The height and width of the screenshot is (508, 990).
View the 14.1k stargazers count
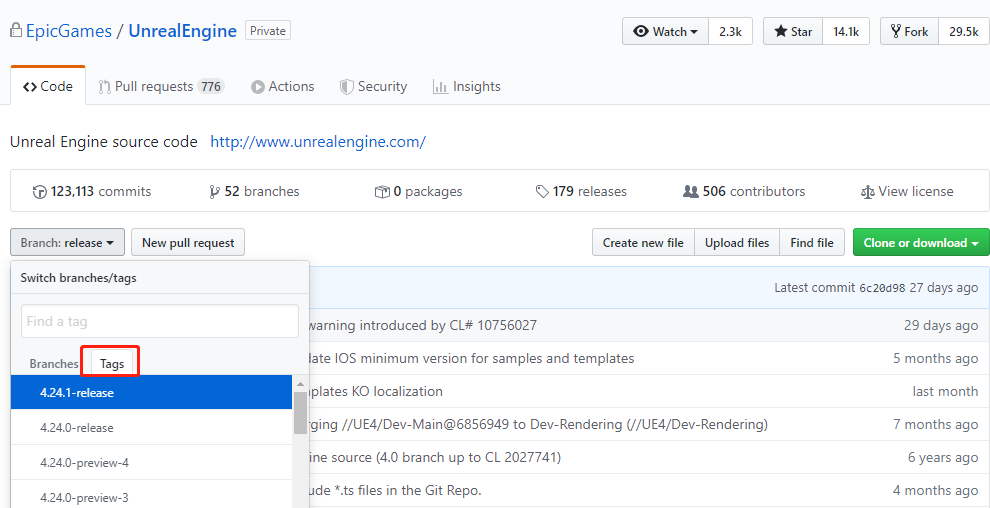coord(846,32)
